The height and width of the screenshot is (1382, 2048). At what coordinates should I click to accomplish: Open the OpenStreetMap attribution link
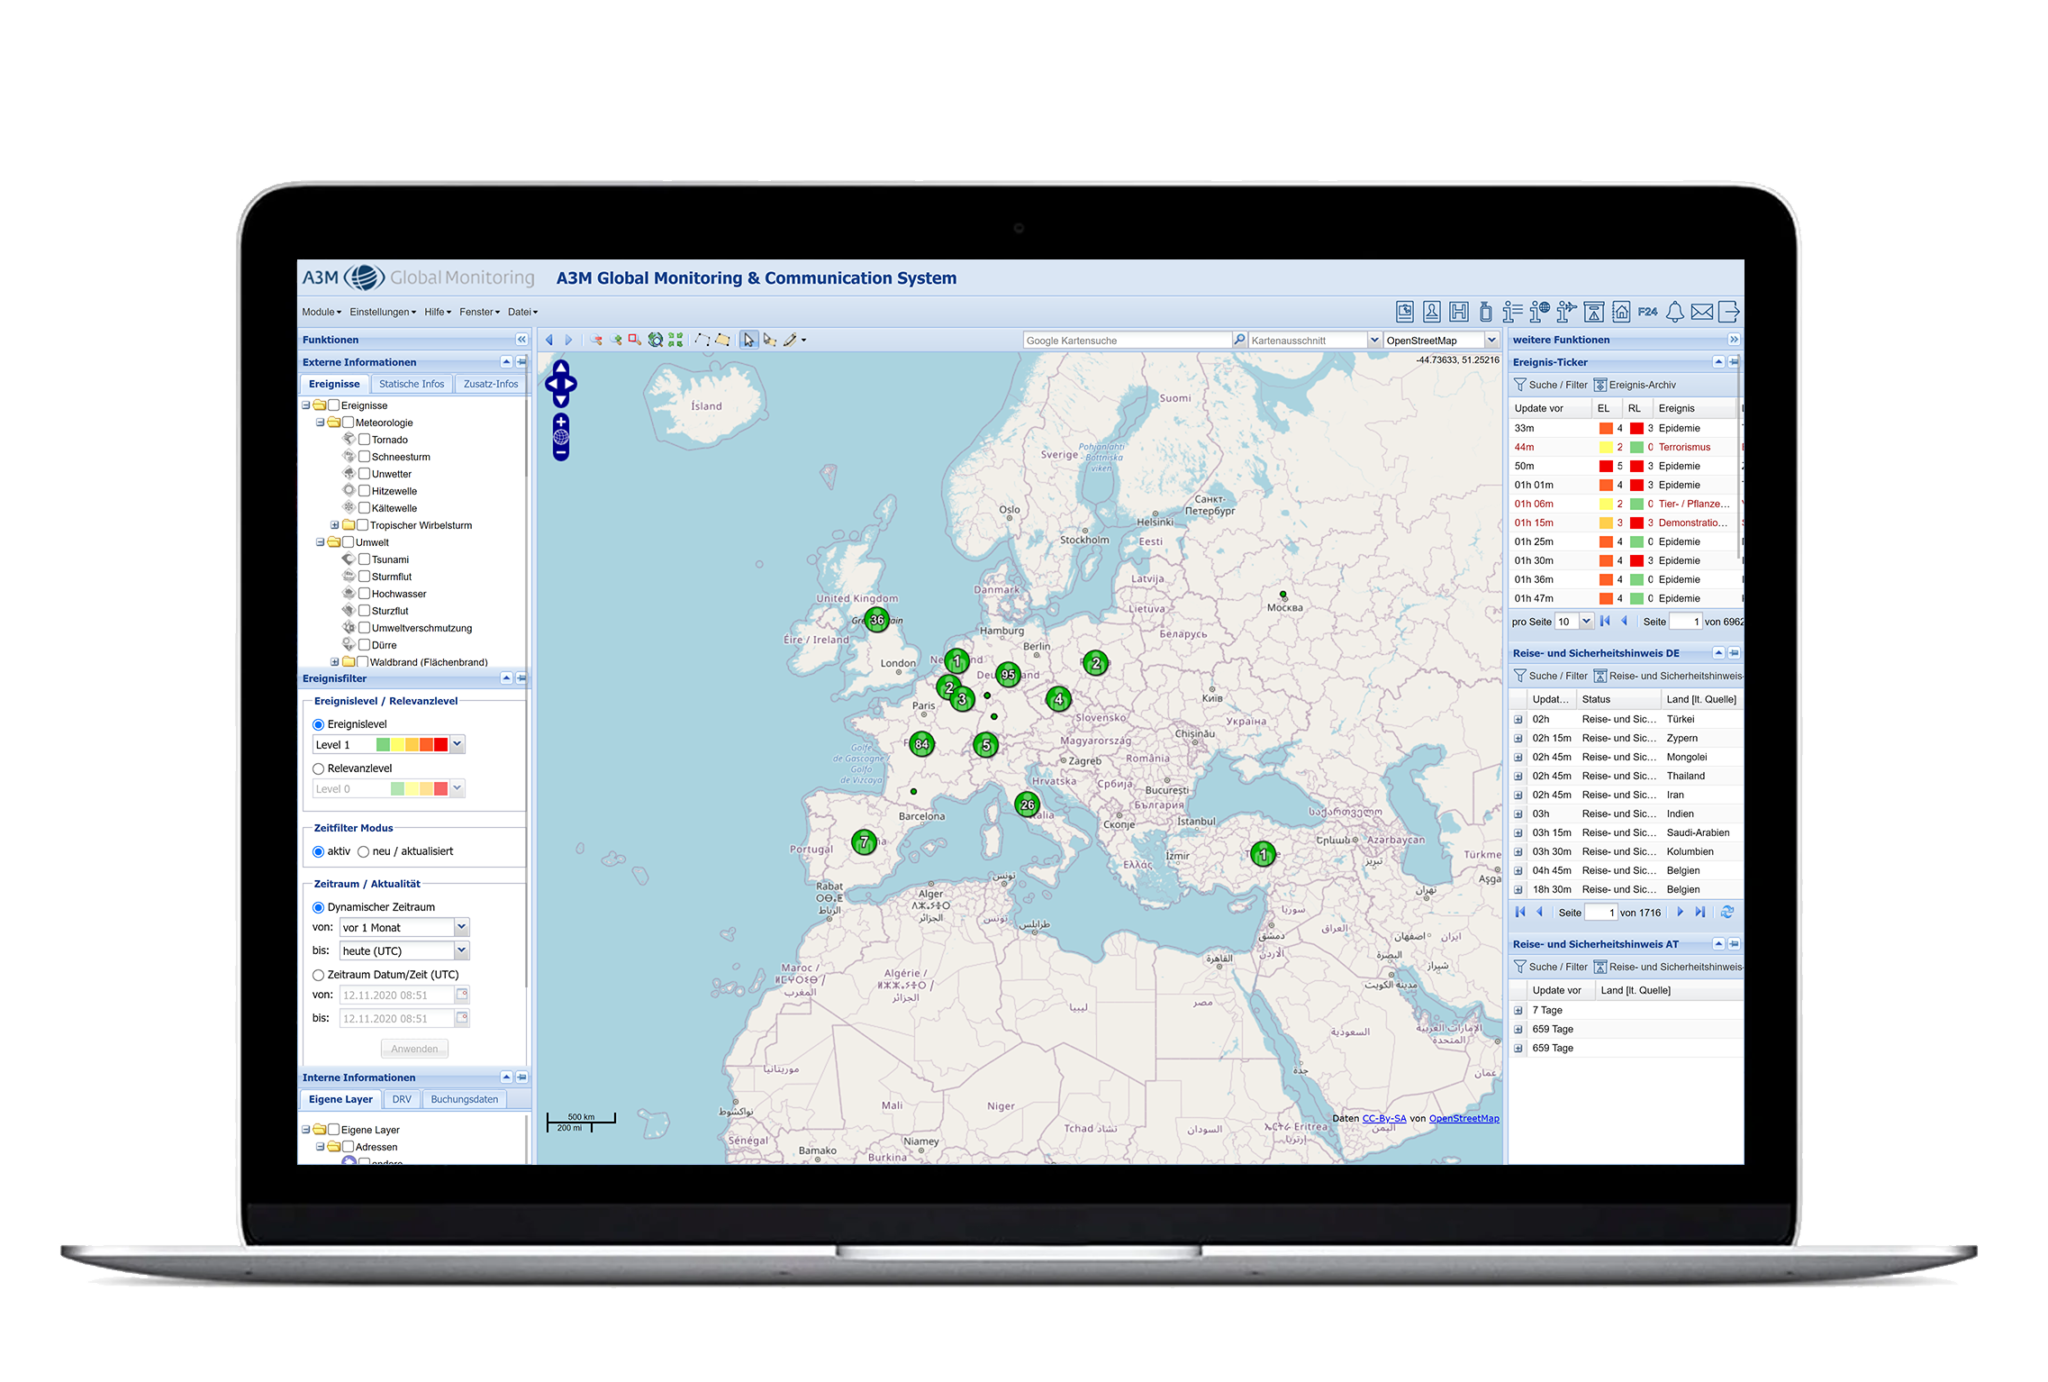1464,1119
